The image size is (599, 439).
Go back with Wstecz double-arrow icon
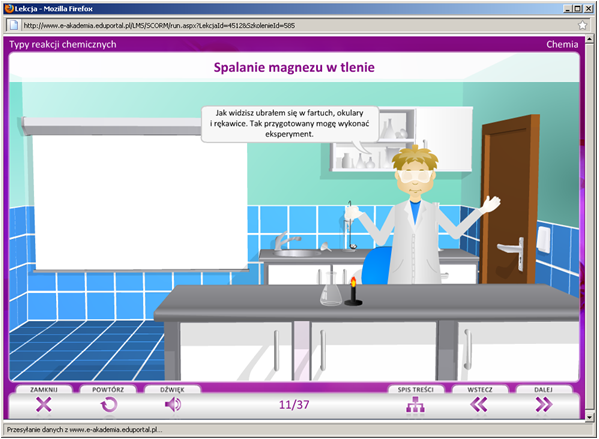(479, 405)
